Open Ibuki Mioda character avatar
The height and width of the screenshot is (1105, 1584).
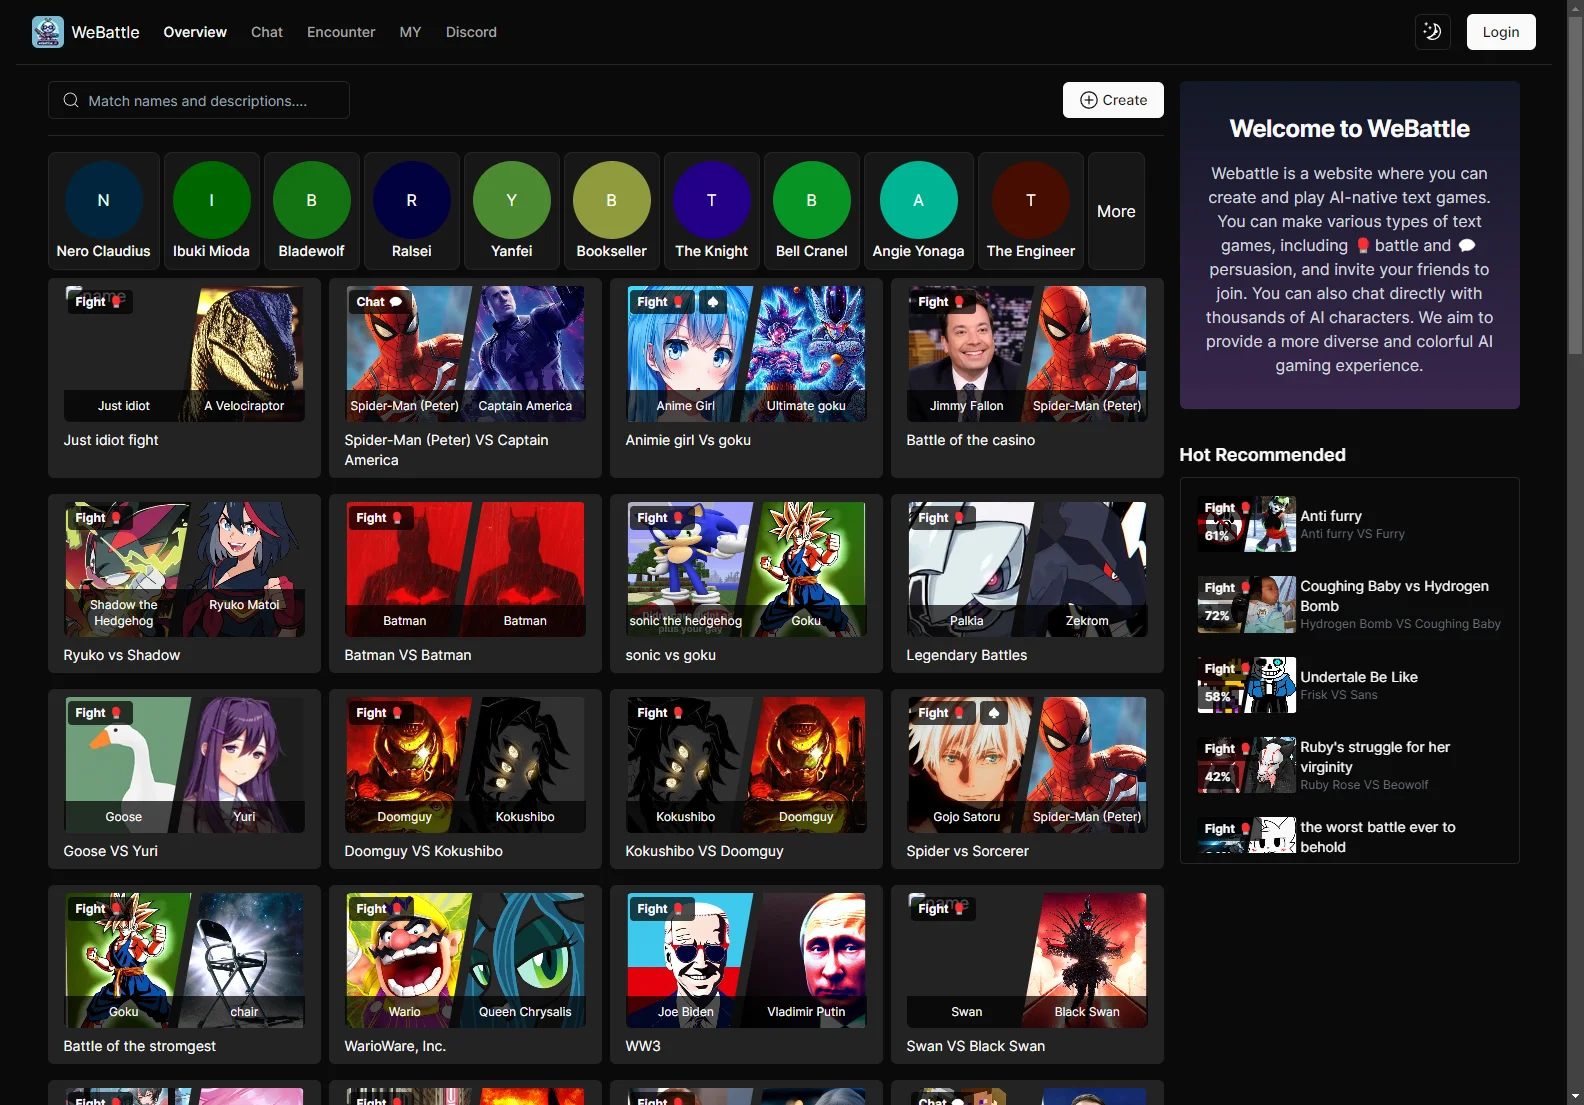click(211, 200)
